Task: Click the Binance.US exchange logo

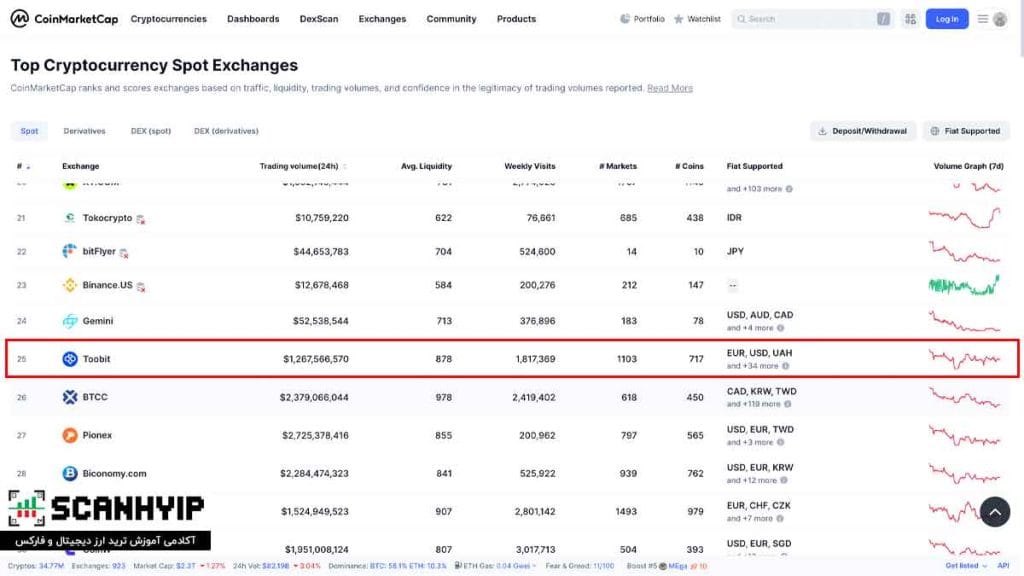Action: [70, 285]
